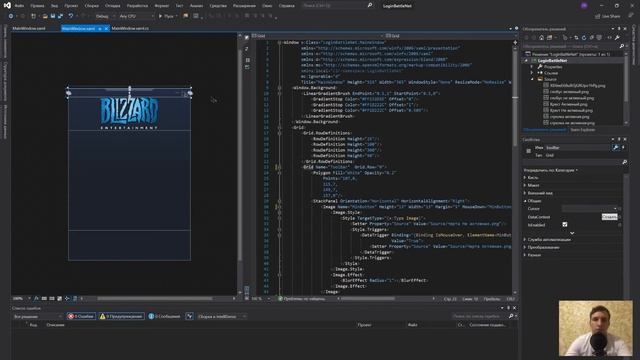Click swap panes icon between designer and XAML
Image resolution: width=640 pixels, height=360 pixels.
point(247,48)
